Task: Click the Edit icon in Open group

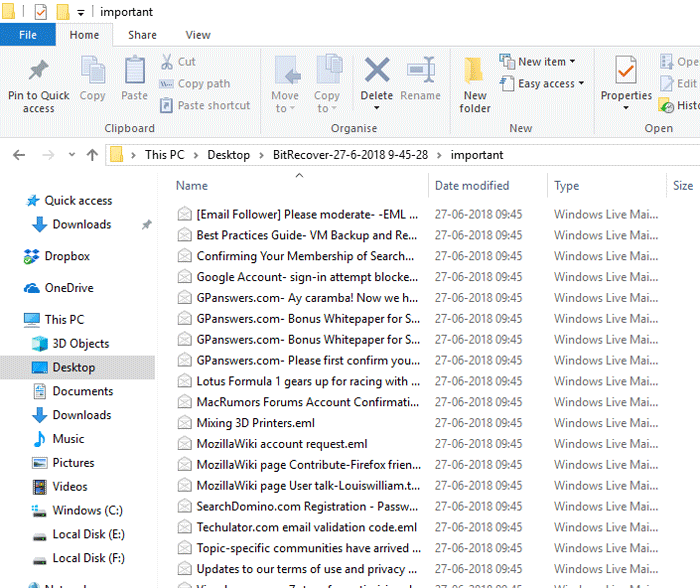Action: pos(667,83)
